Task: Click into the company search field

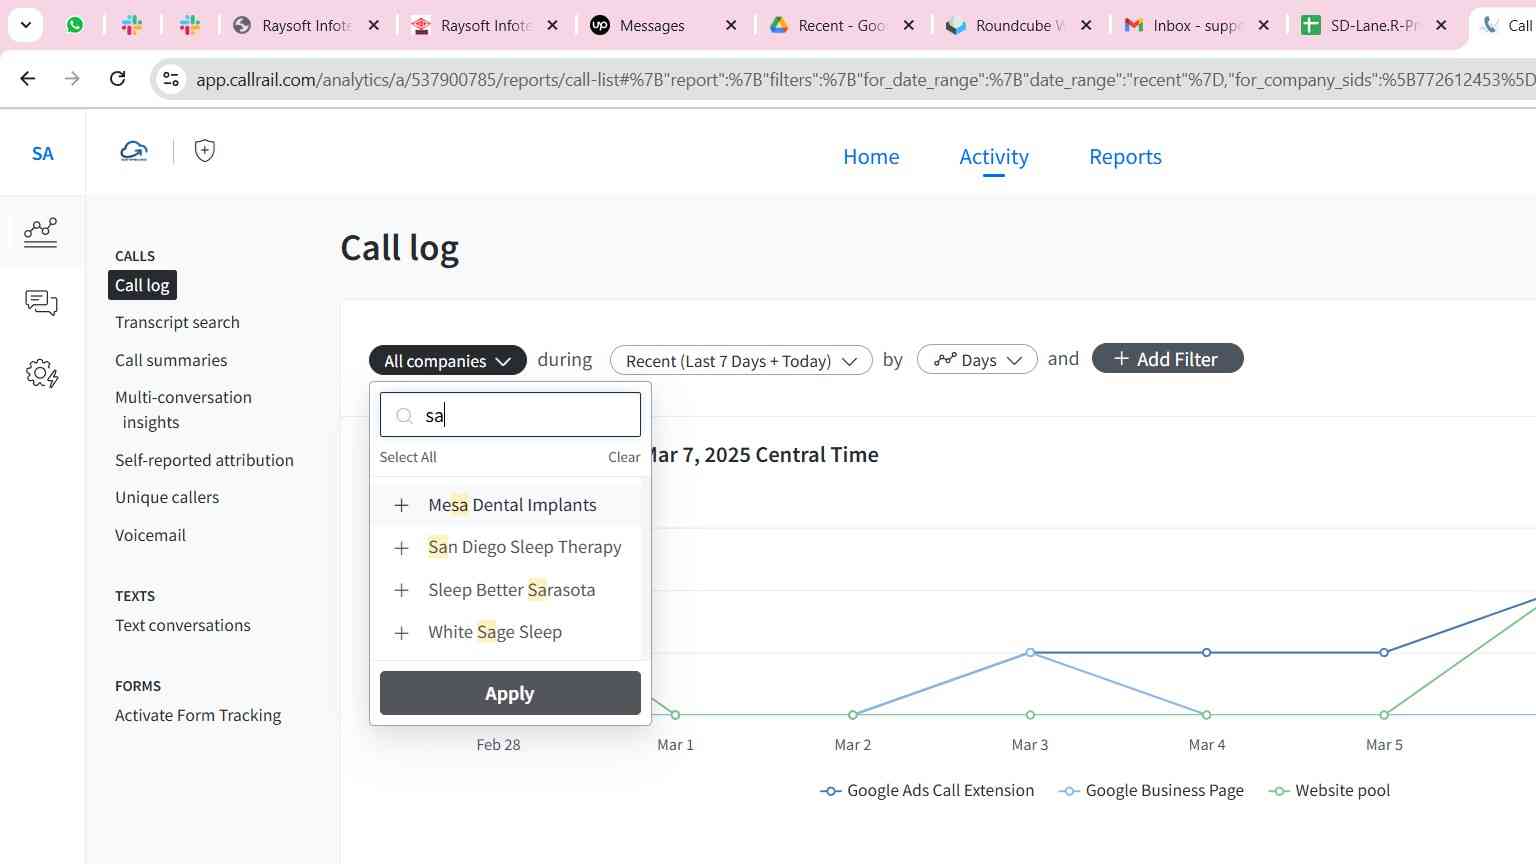Action: [510, 415]
